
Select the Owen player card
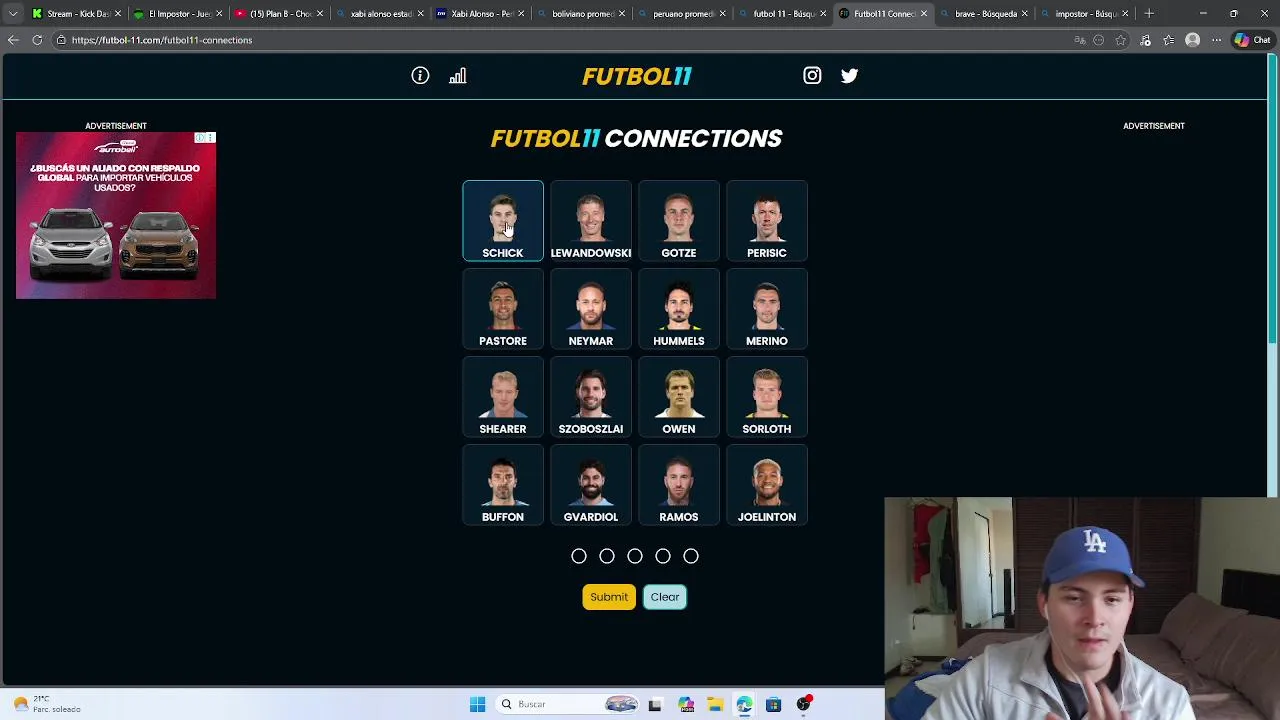pyautogui.click(x=679, y=397)
